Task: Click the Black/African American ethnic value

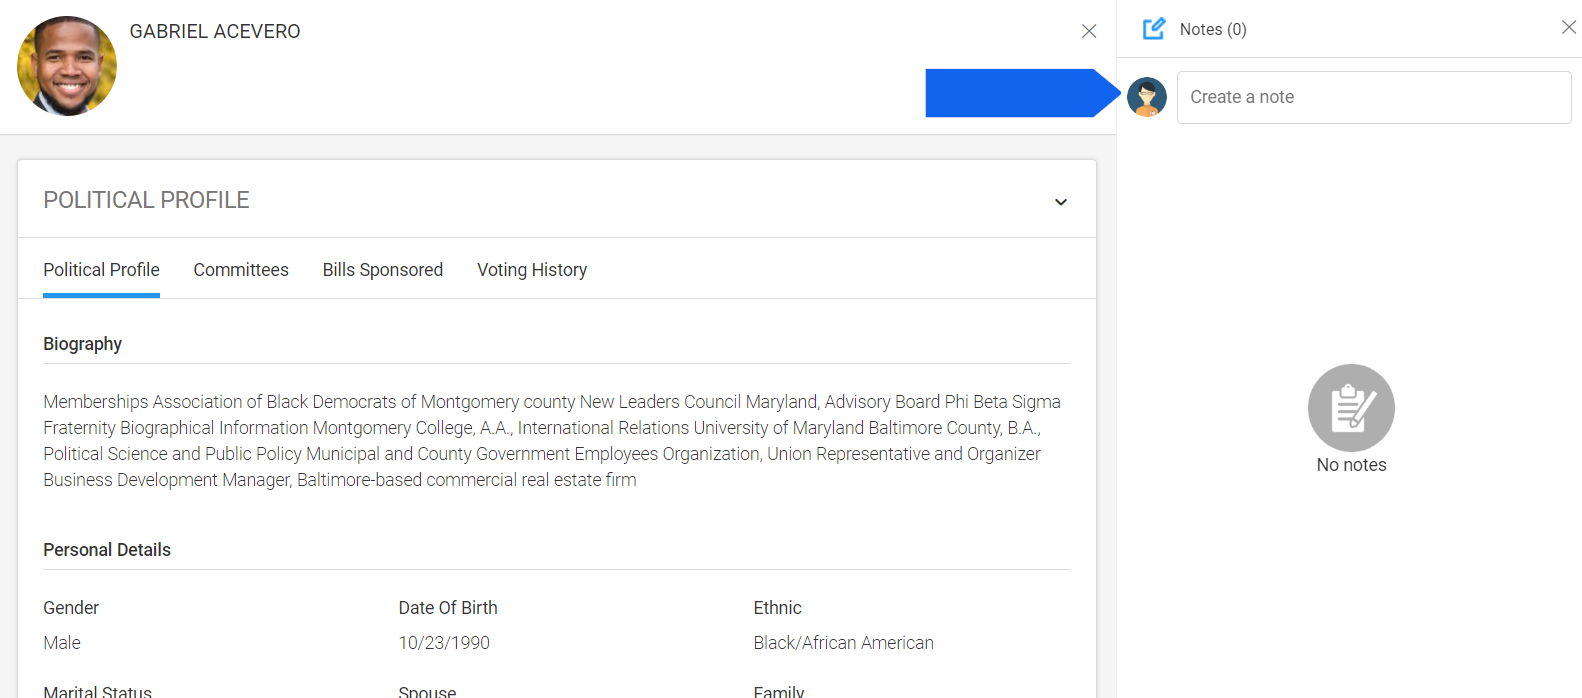Action: coord(843,643)
